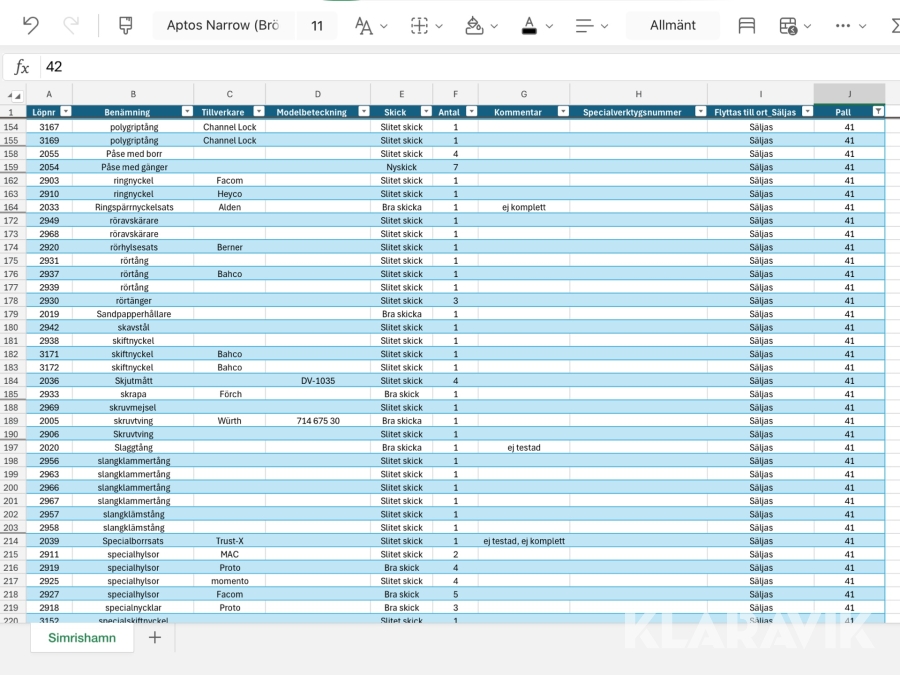Click the fx insert function icon

tap(22, 67)
